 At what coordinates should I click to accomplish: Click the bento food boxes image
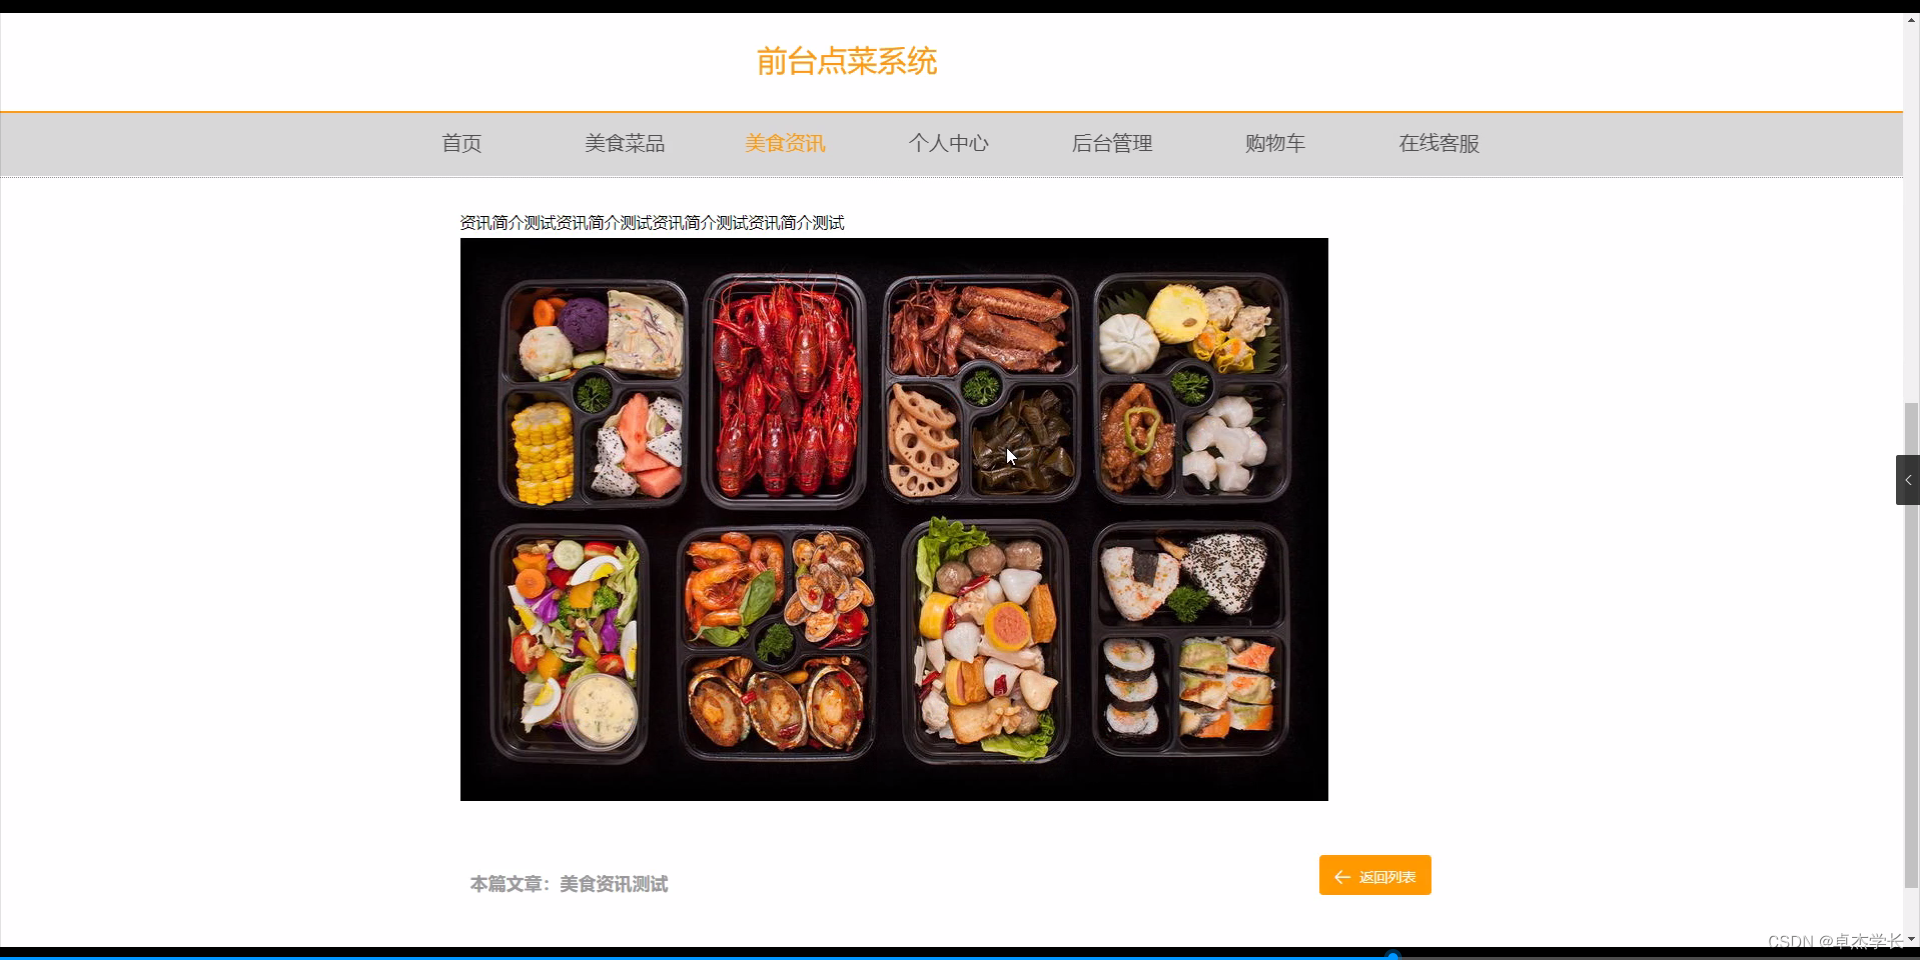894,519
